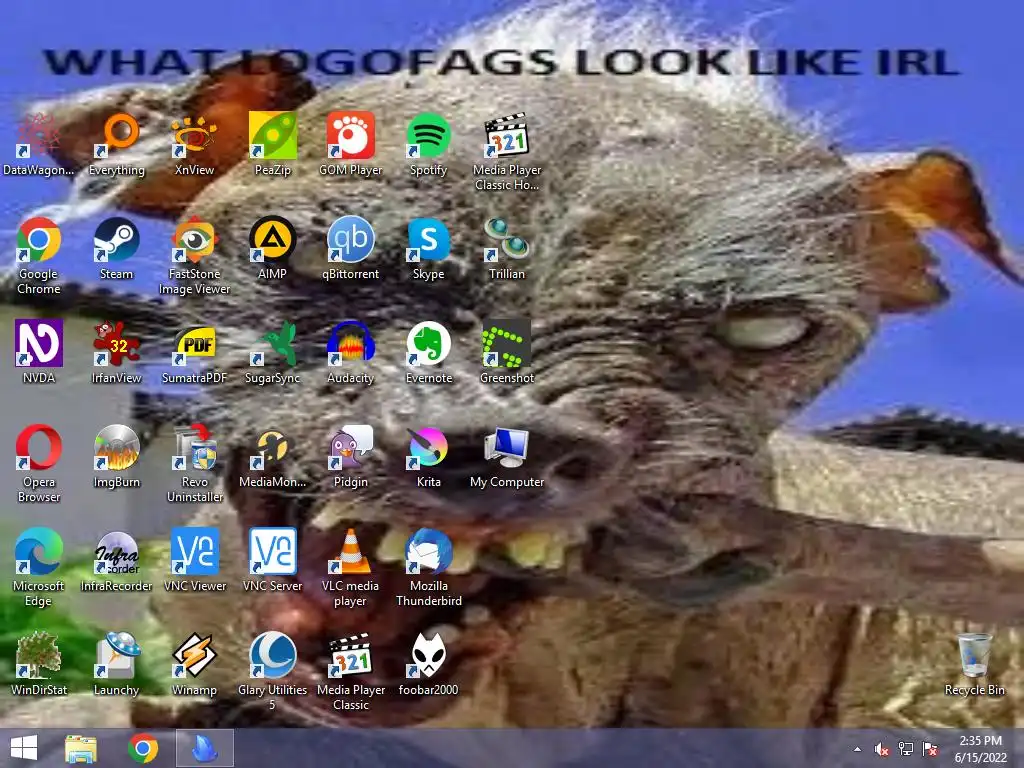Open the Winamp desktop icon
Screen dimensions: 1024x768
pyautogui.click(x=195, y=664)
